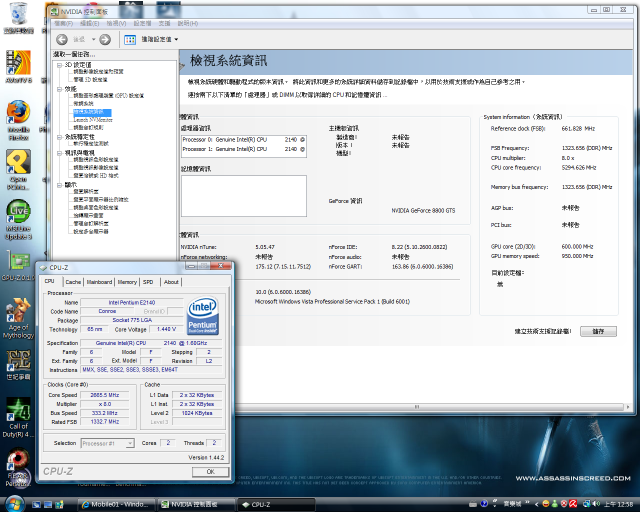The width and height of the screenshot is (640, 512).
Task: Click the scrollbar right arrow in NVIDIA panel
Action: pyautogui.click(x=628, y=407)
